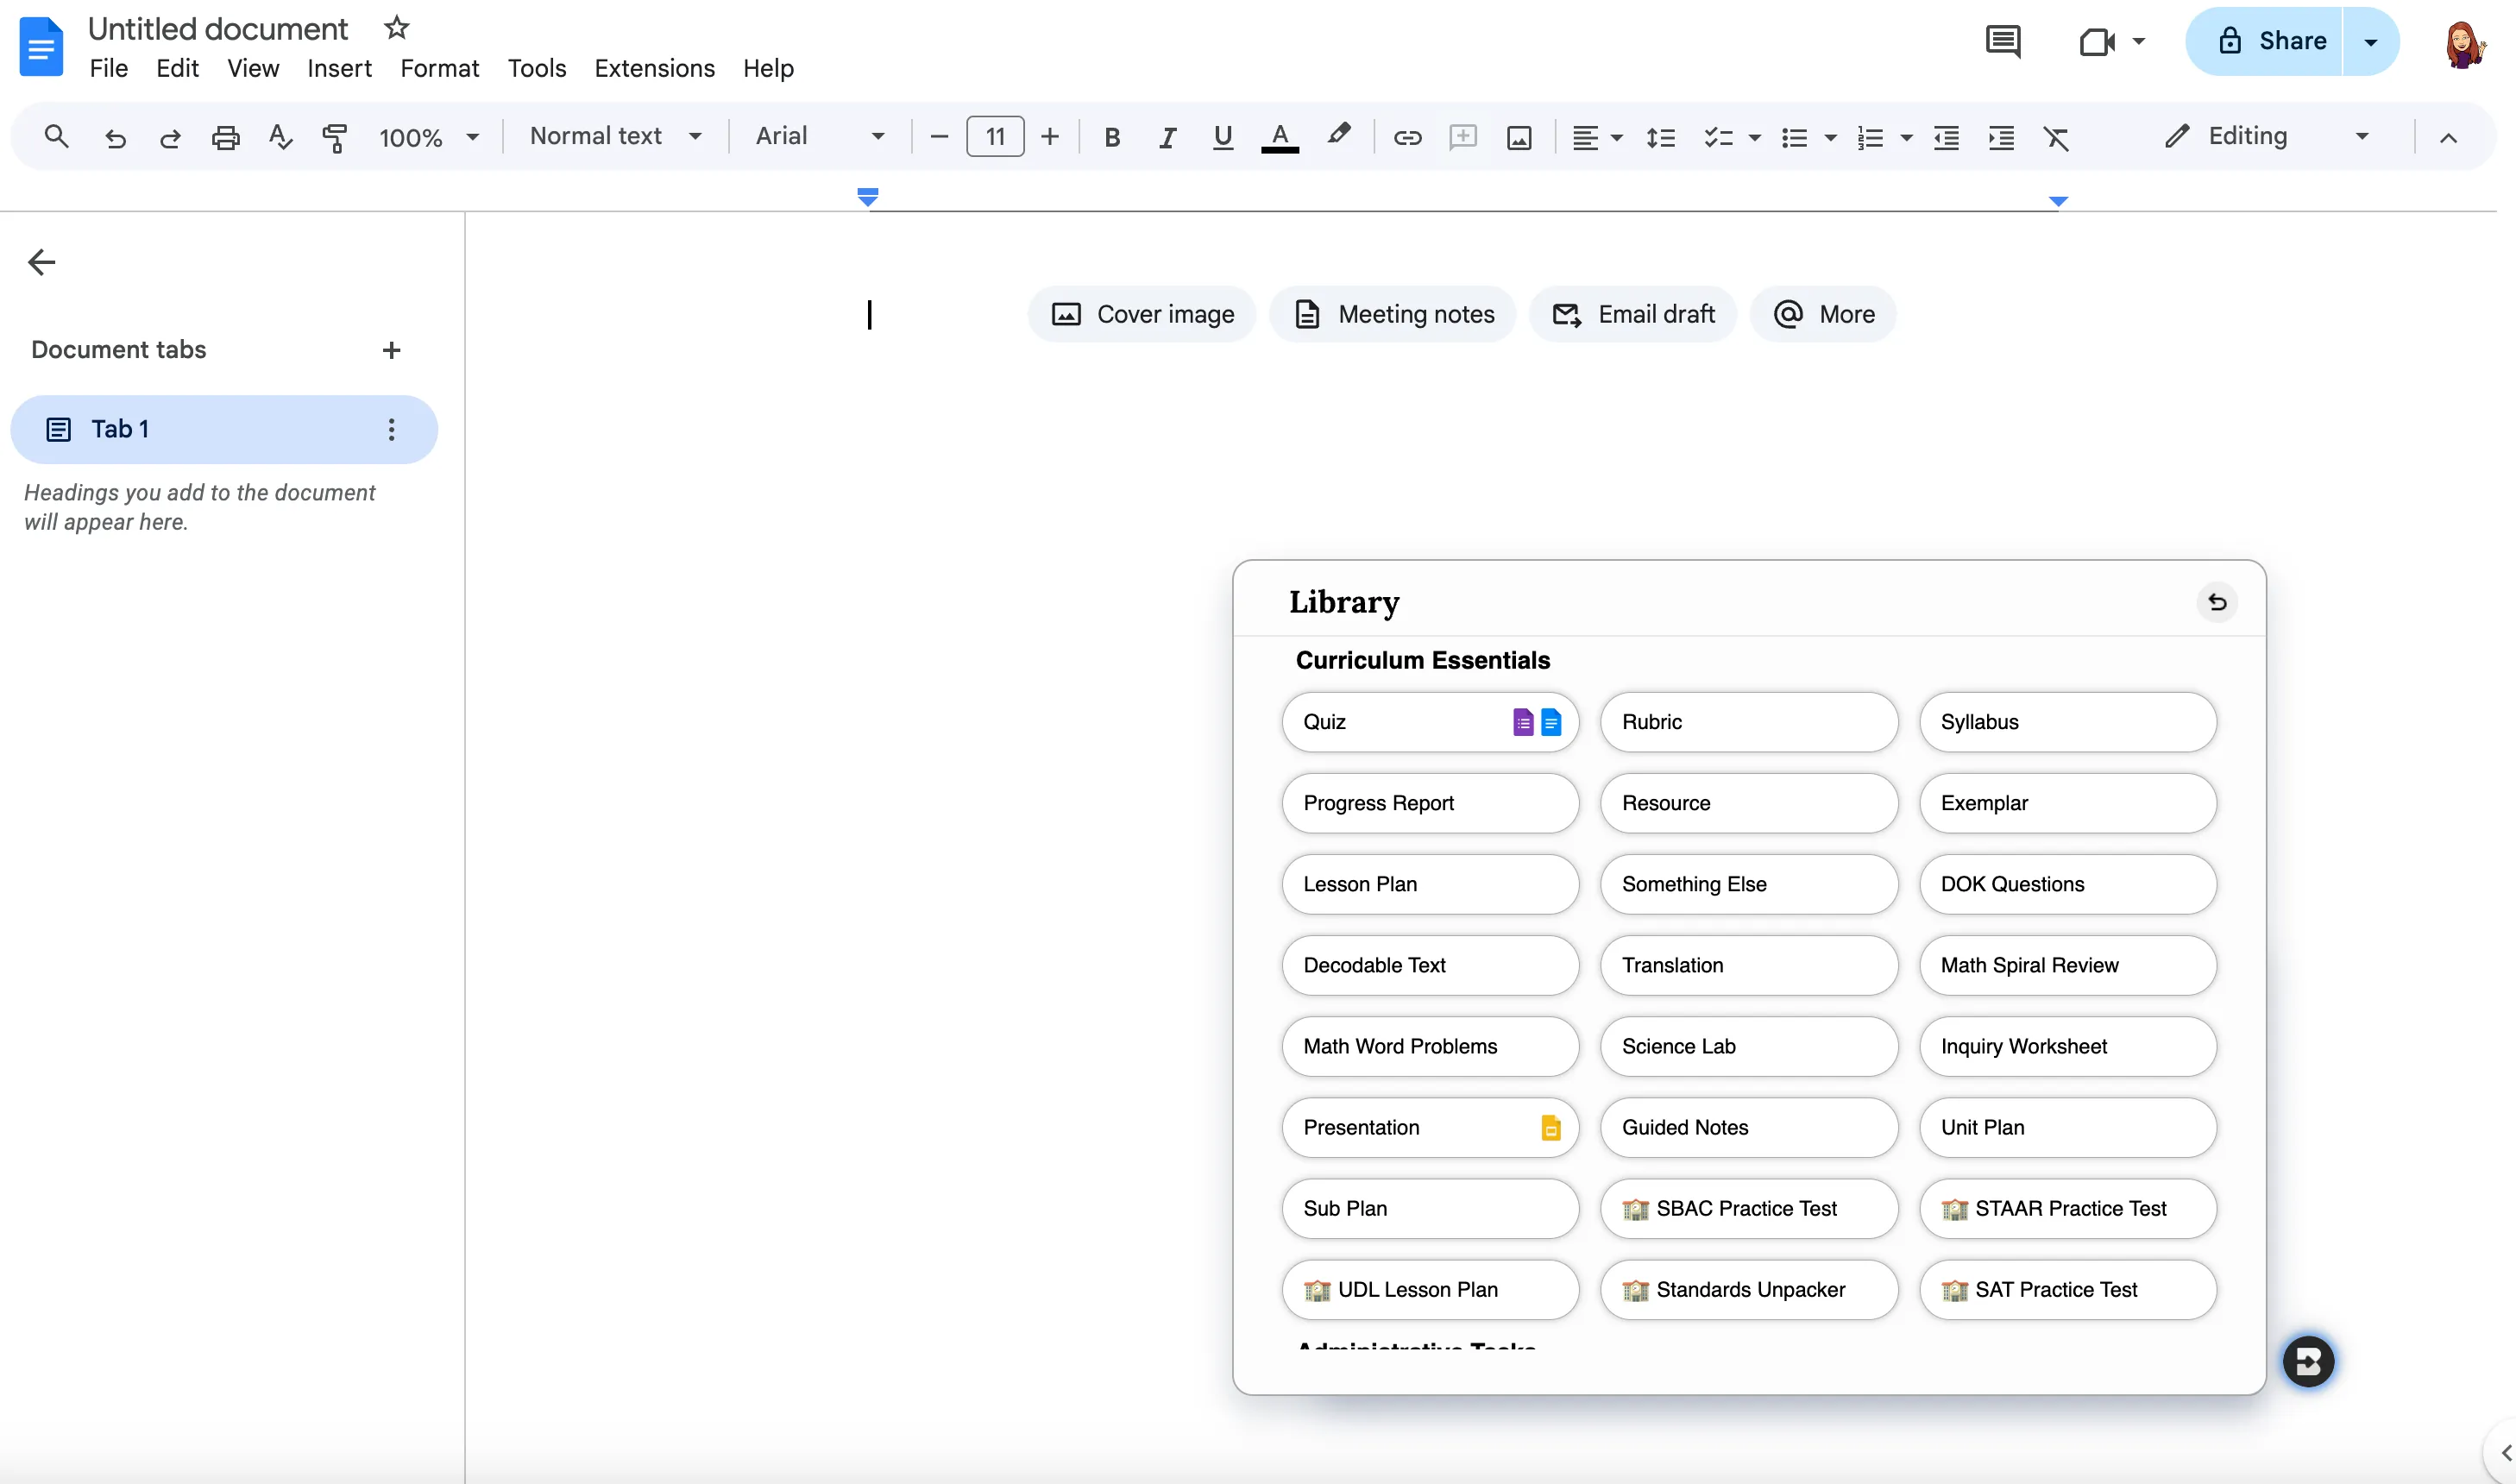Image resolution: width=2516 pixels, height=1484 pixels.
Task: Click the clear formatting icon
Action: 2056,137
